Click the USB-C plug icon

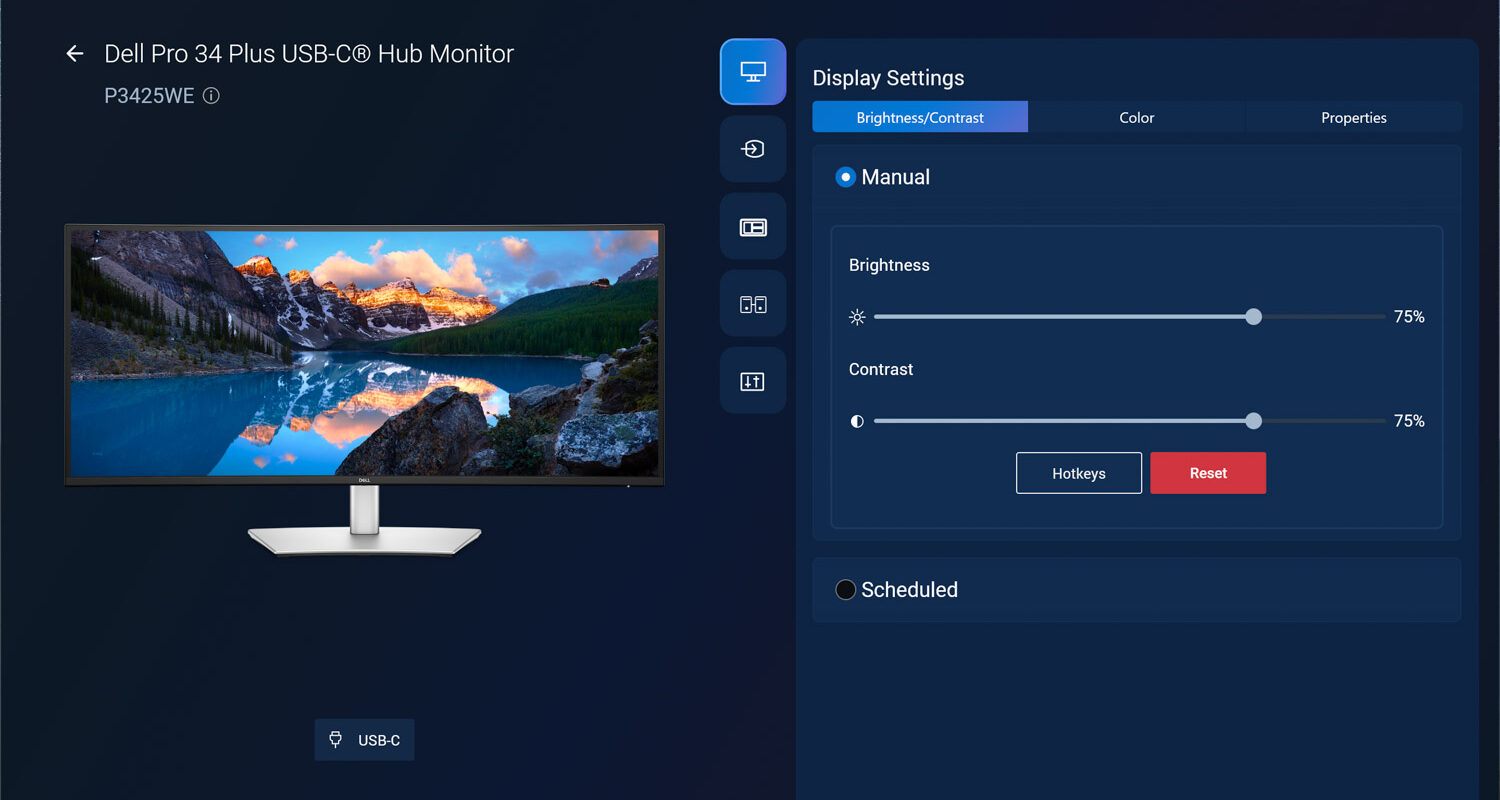point(336,740)
